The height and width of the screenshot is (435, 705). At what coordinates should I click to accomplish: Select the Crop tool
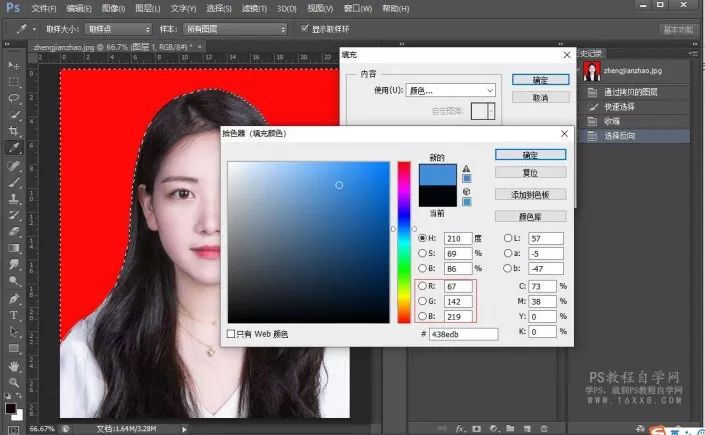(14, 131)
